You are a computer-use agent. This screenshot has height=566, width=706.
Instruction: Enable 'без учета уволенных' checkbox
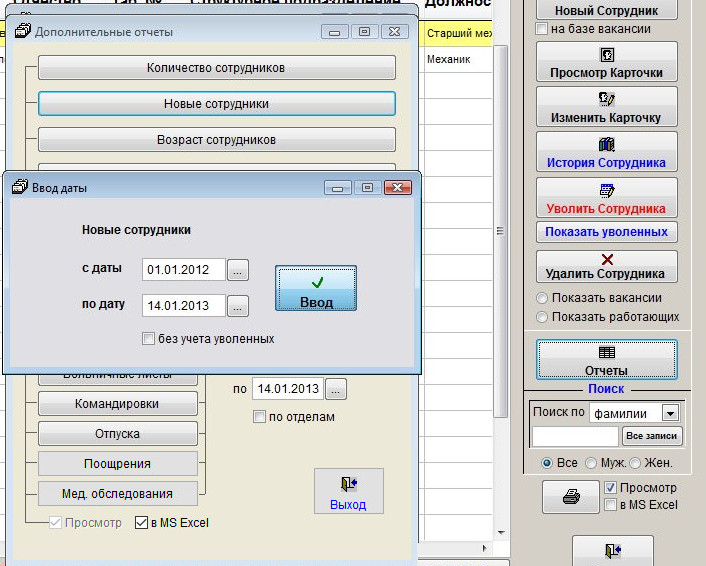[x=148, y=338]
